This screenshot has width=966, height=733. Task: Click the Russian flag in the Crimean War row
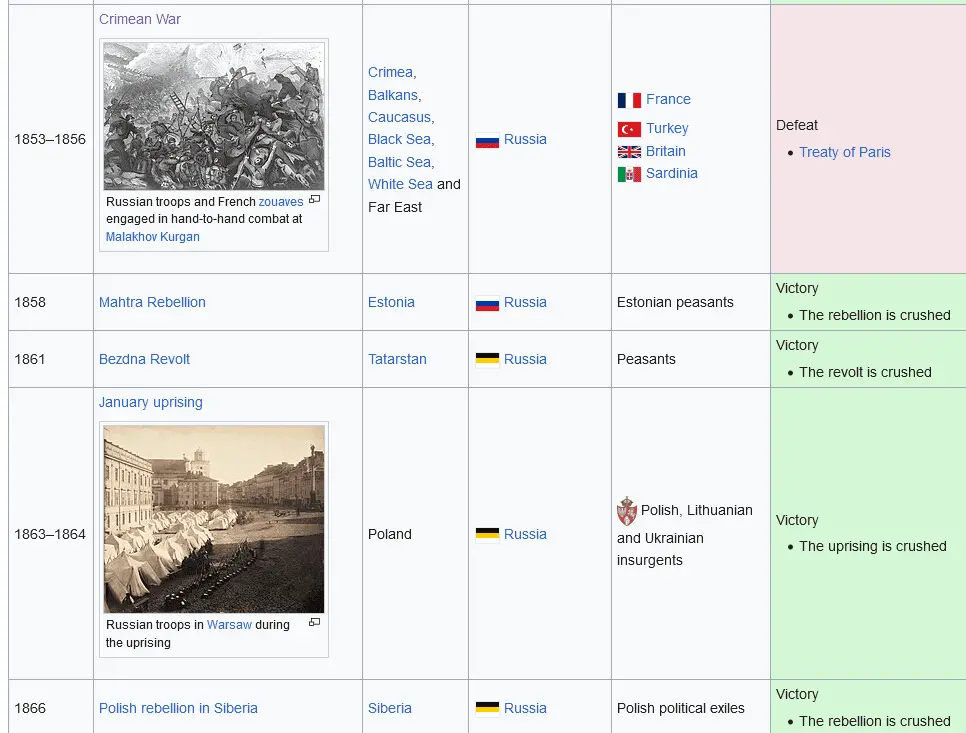[x=487, y=140]
